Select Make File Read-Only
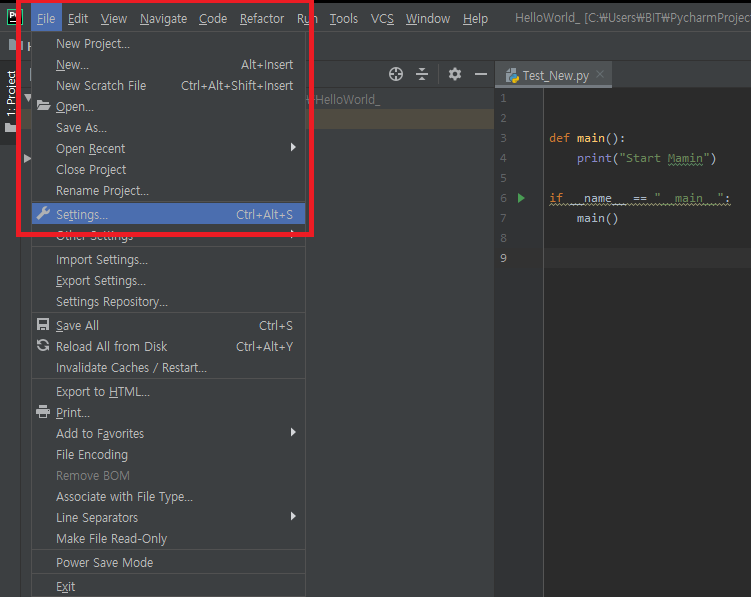751x597 pixels. 168,539
